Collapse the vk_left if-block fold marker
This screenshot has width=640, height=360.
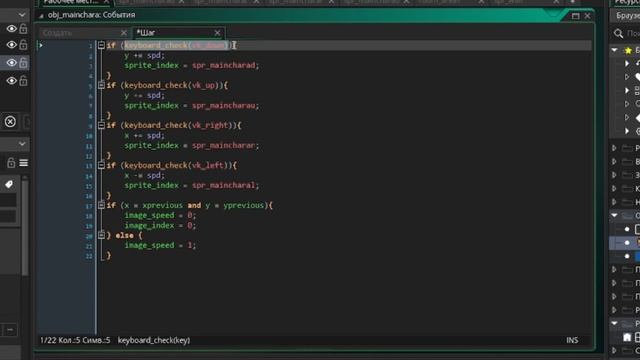click(x=101, y=165)
